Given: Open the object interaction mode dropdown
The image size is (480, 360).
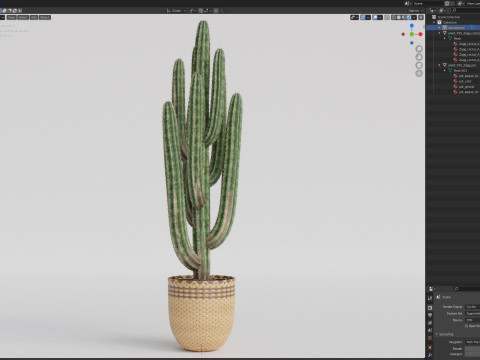Looking at the screenshot, I should coord(2,17).
